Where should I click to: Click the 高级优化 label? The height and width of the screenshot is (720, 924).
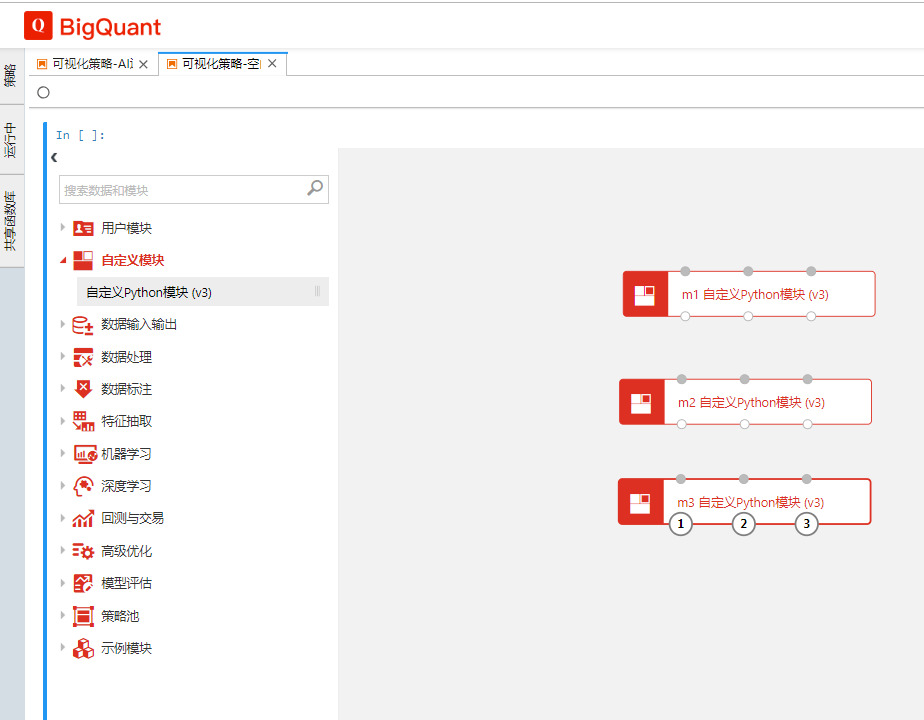[127, 551]
